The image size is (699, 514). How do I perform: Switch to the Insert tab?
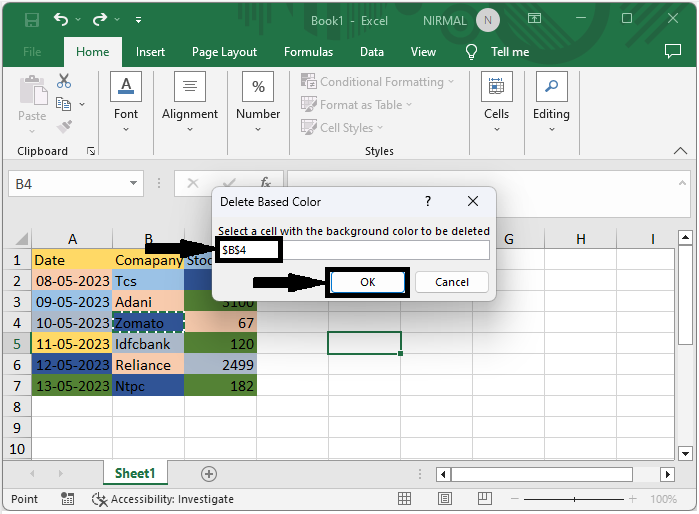(x=150, y=52)
